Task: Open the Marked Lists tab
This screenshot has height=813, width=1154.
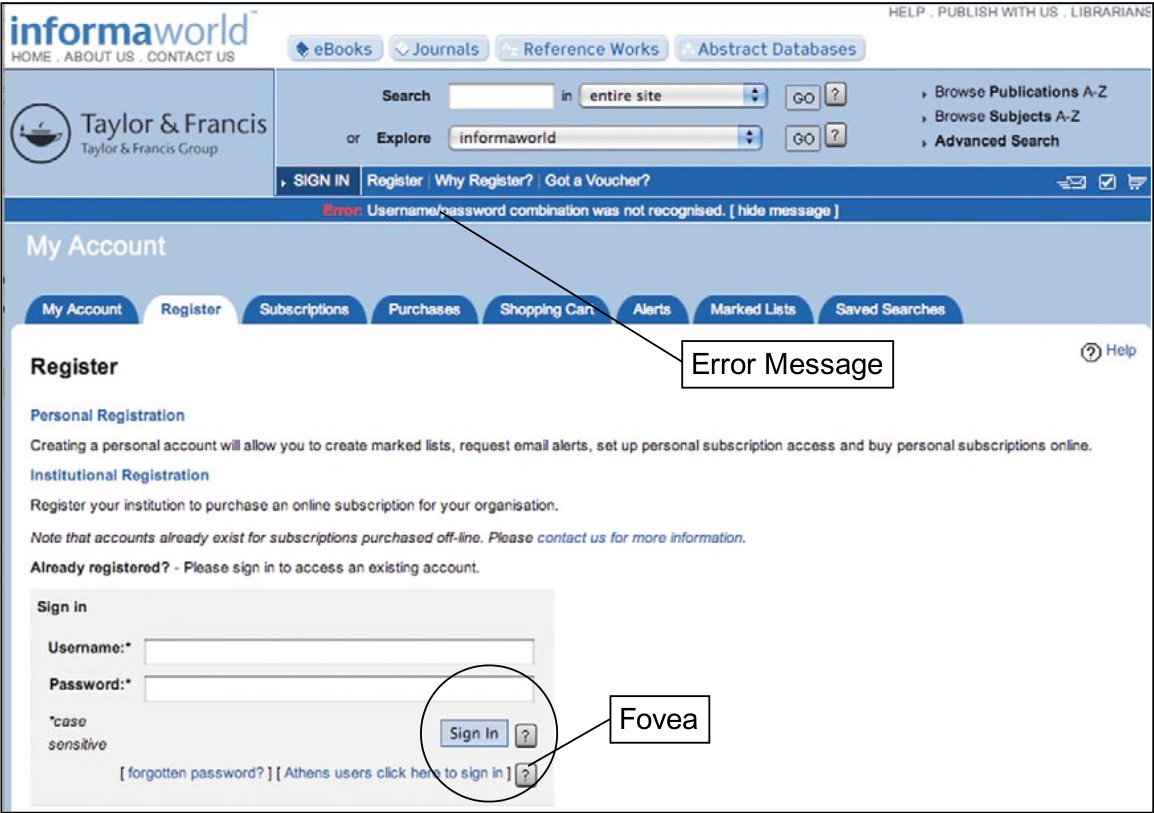Action: [x=753, y=310]
